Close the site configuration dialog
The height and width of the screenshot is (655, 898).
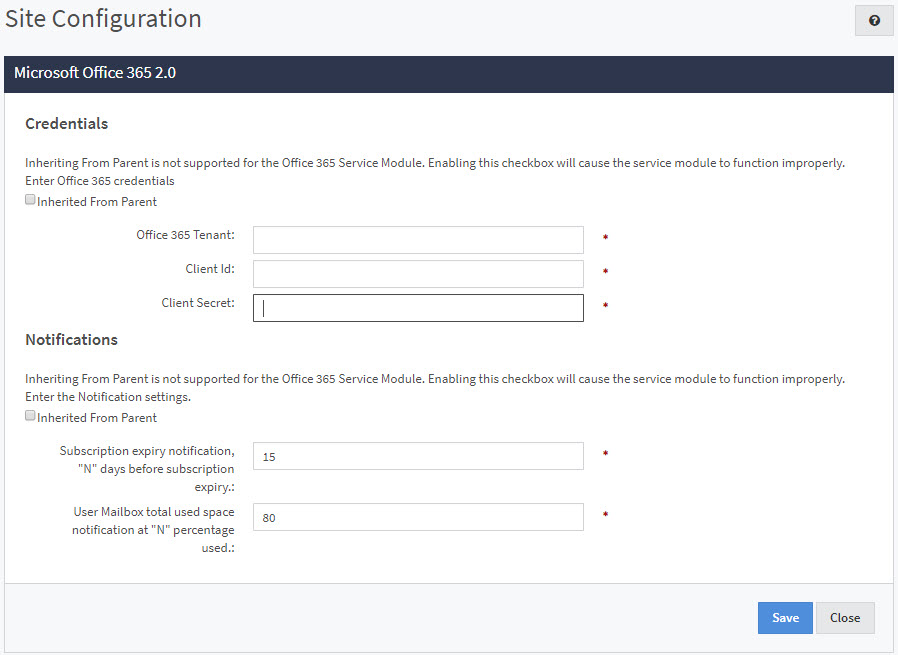[x=845, y=618]
